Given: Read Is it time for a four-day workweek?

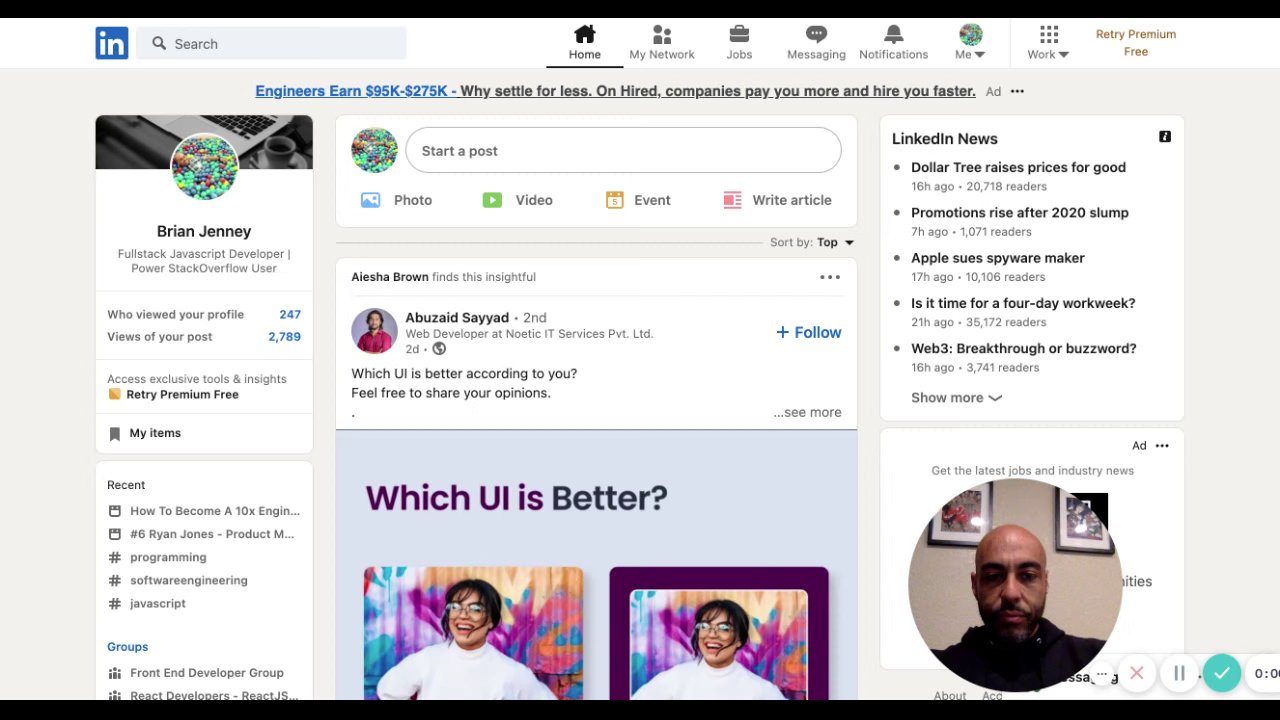Looking at the screenshot, I should click(x=1023, y=303).
